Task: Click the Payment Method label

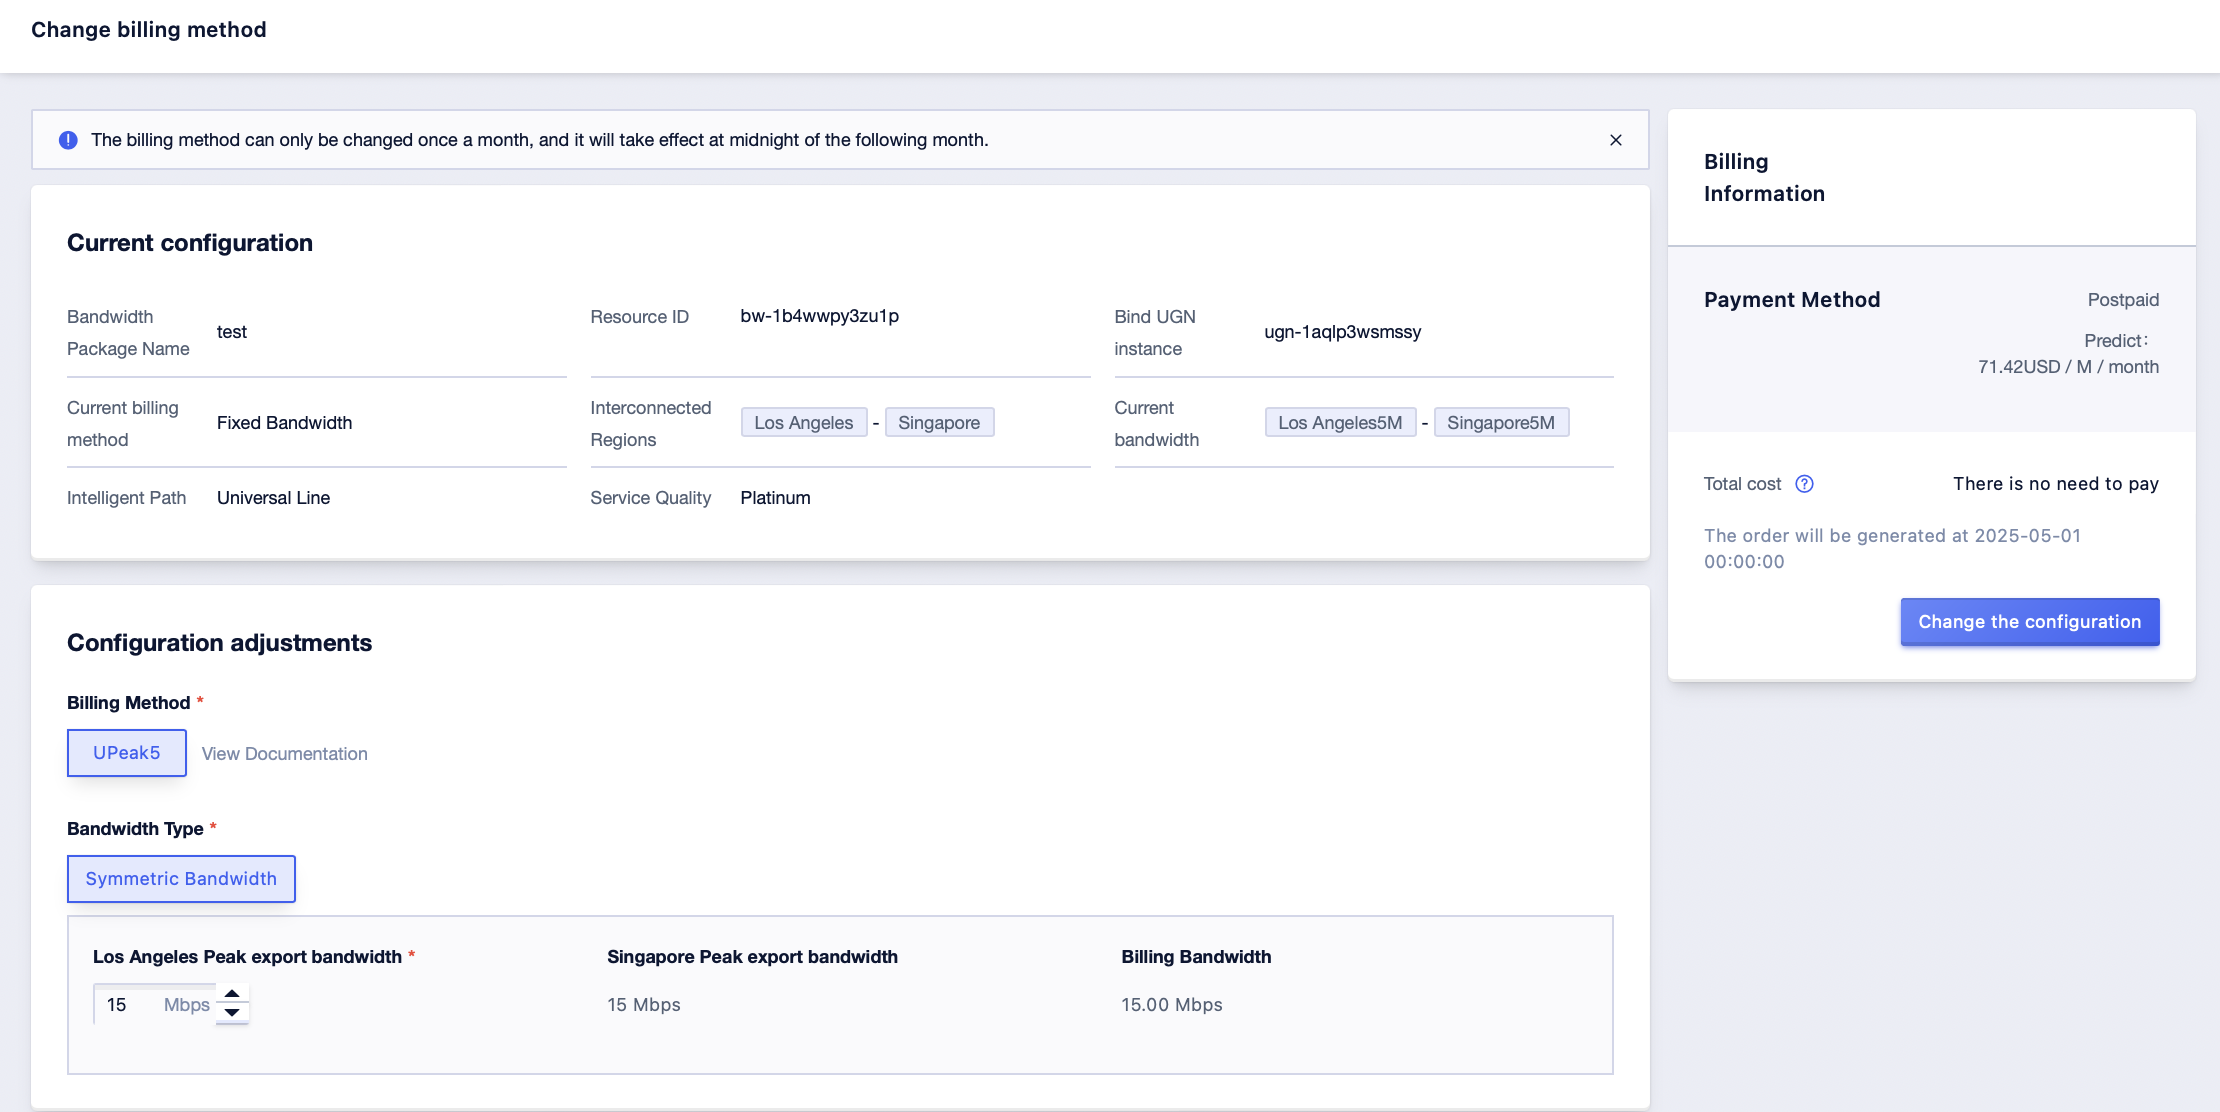Action: [x=1792, y=300]
